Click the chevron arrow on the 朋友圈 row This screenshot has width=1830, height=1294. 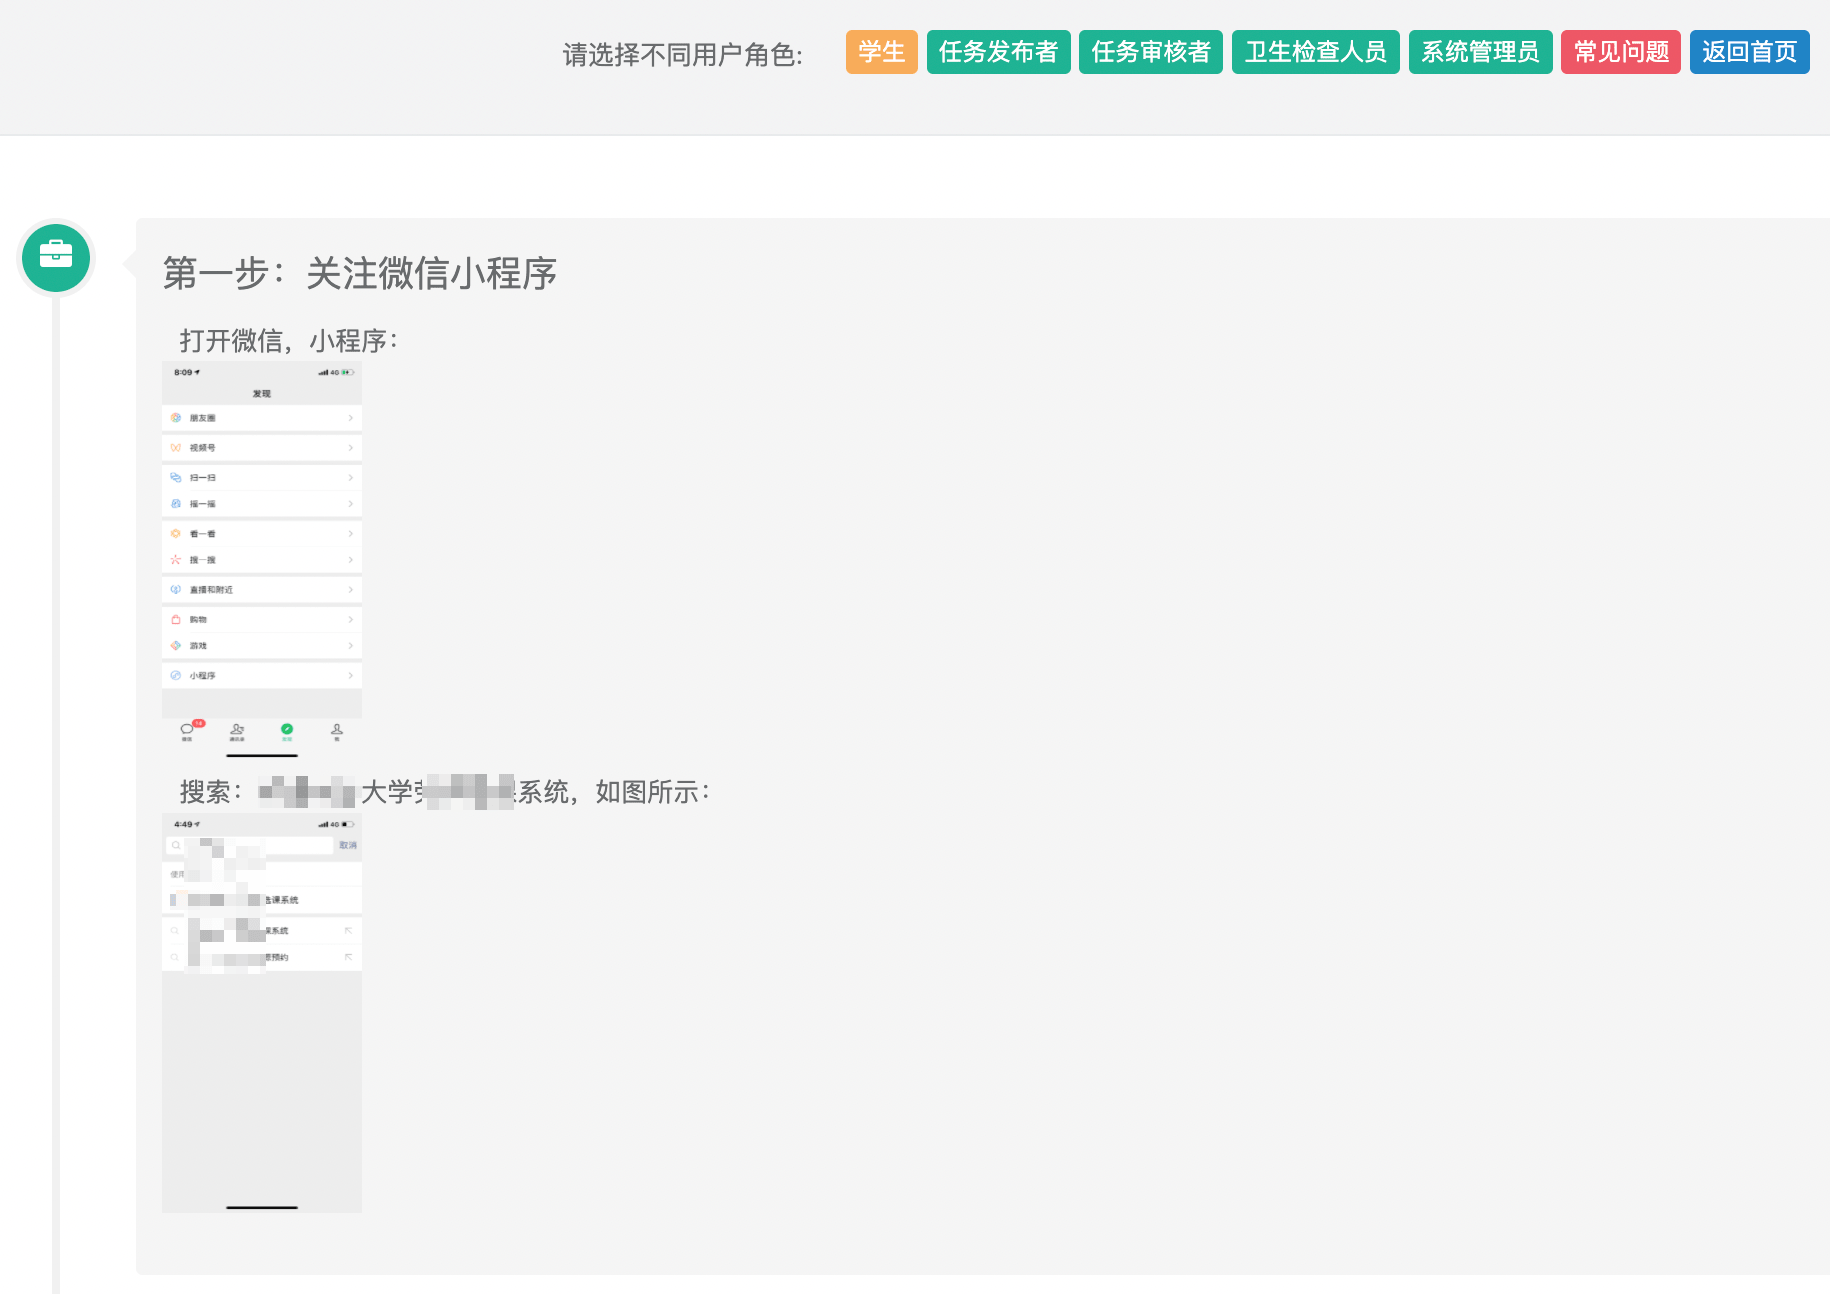click(x=350, y=418)
